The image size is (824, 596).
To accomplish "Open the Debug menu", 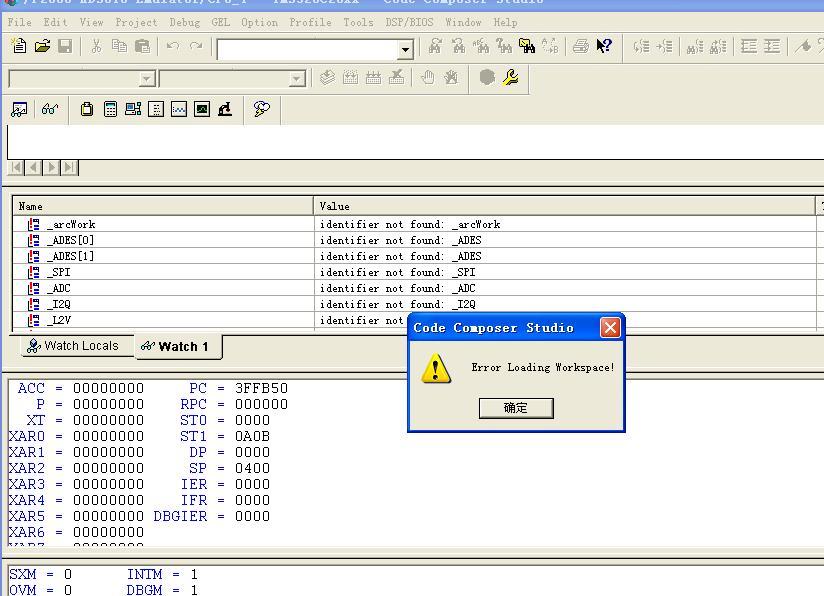I will pos(184,23).
